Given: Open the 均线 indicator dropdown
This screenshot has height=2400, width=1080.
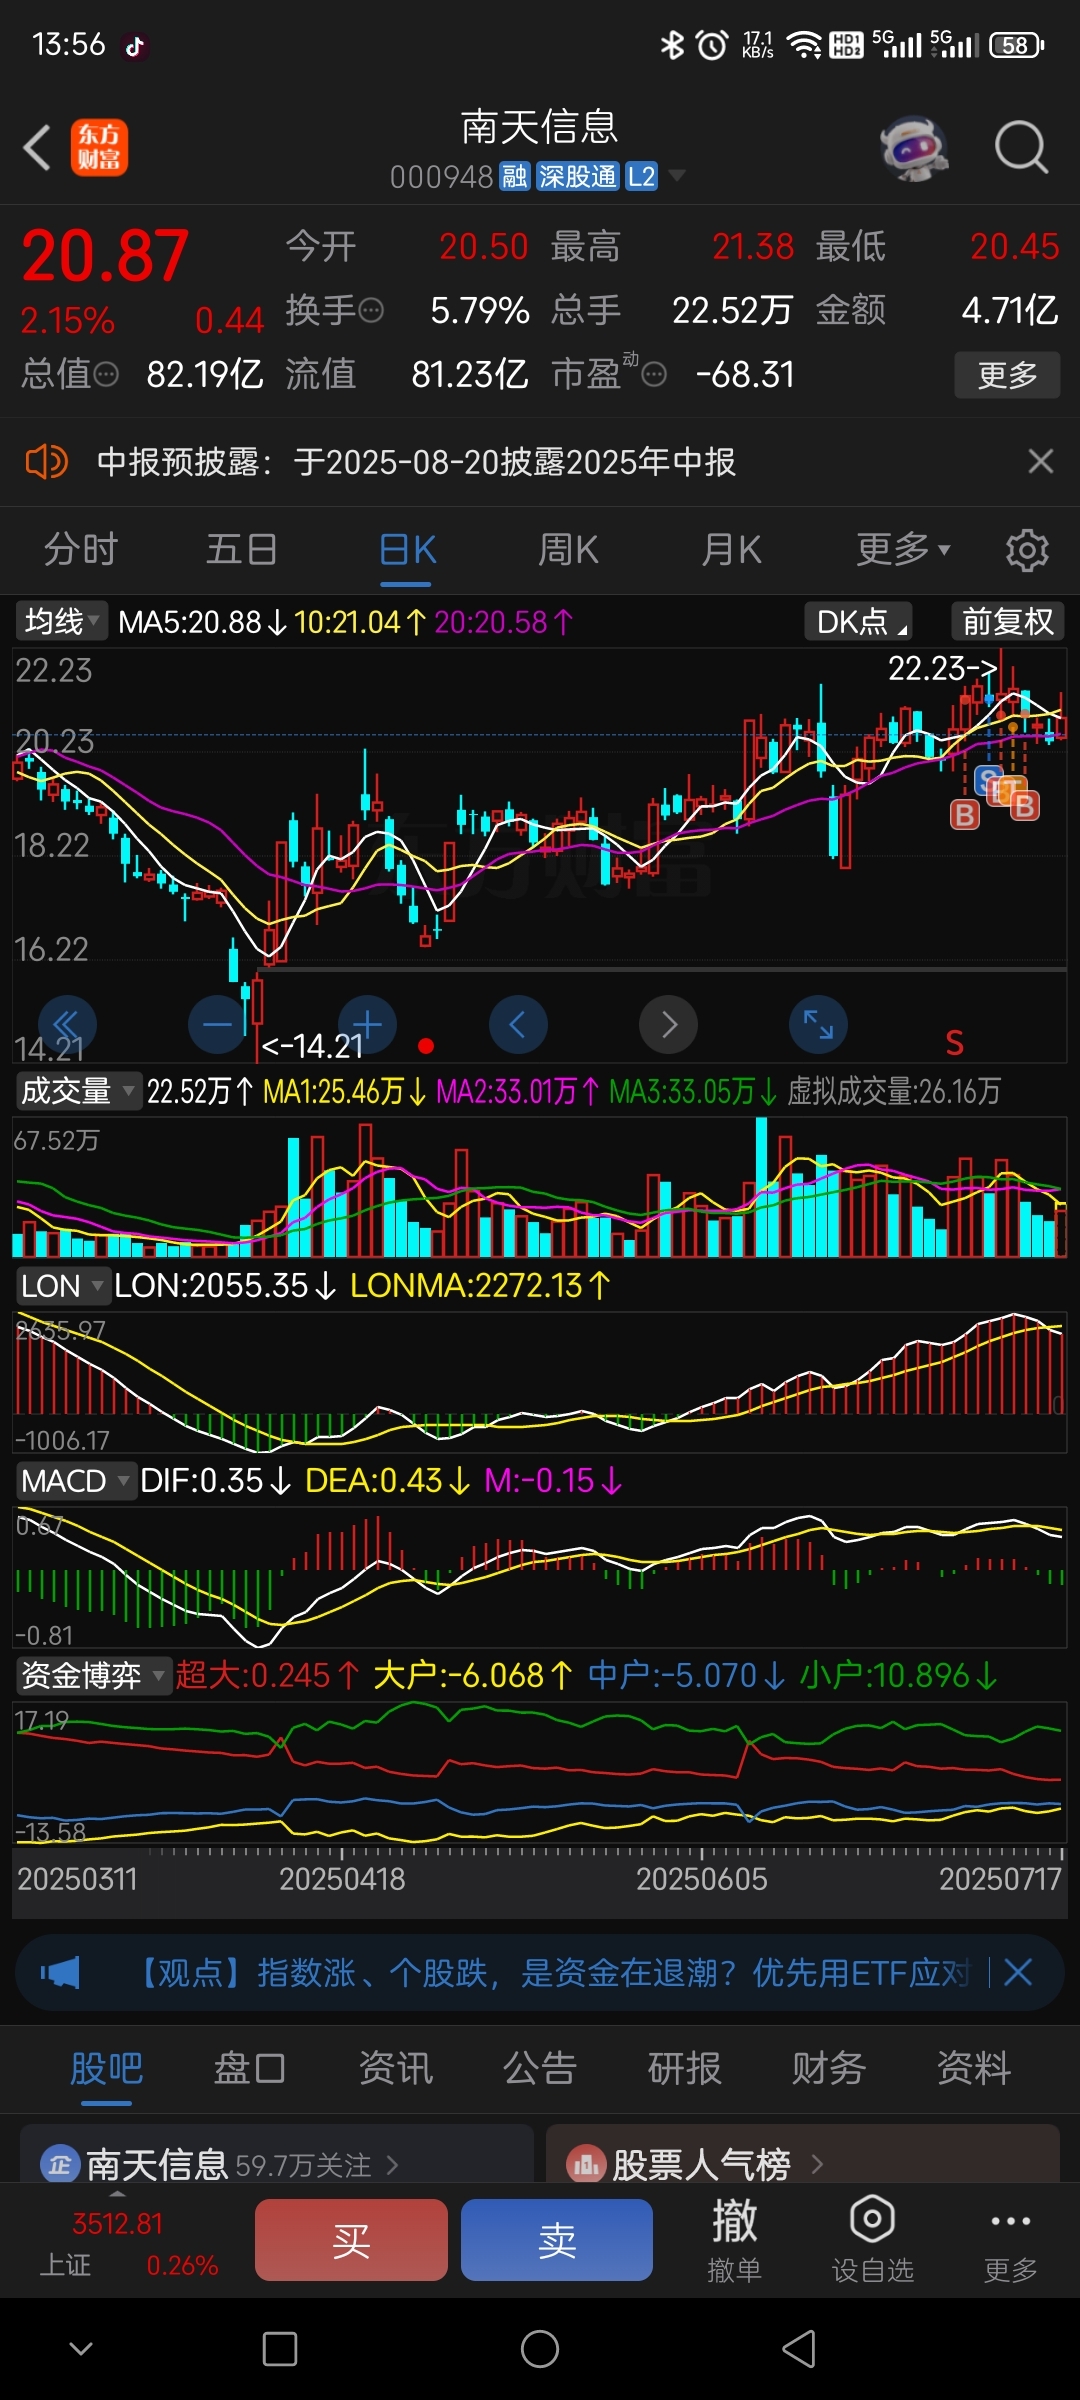Looking at the screenshot, I should coord(60,622).
